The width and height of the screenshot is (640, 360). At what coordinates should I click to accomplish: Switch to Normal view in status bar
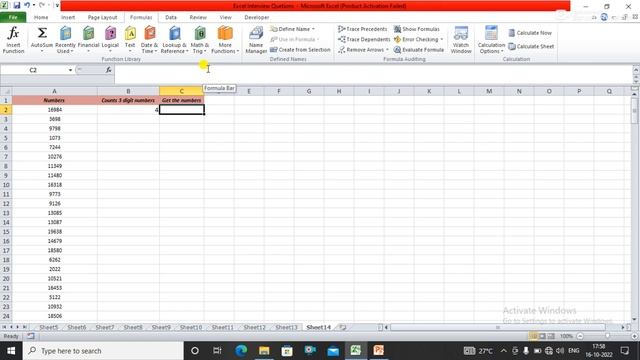point(533,336)
